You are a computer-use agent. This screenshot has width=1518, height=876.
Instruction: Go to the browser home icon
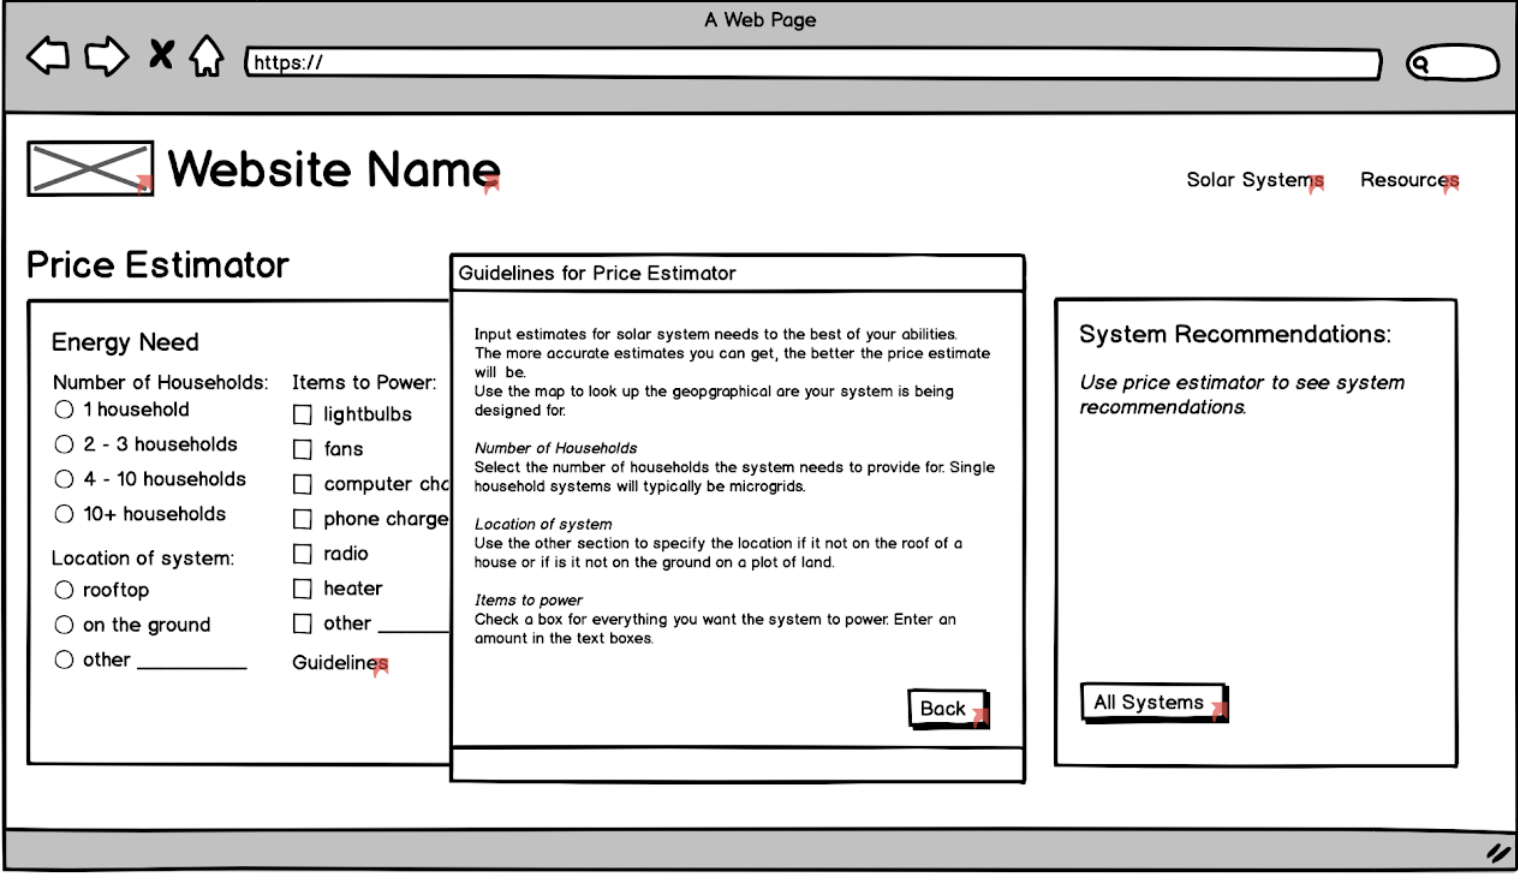(x=207, y=56)
